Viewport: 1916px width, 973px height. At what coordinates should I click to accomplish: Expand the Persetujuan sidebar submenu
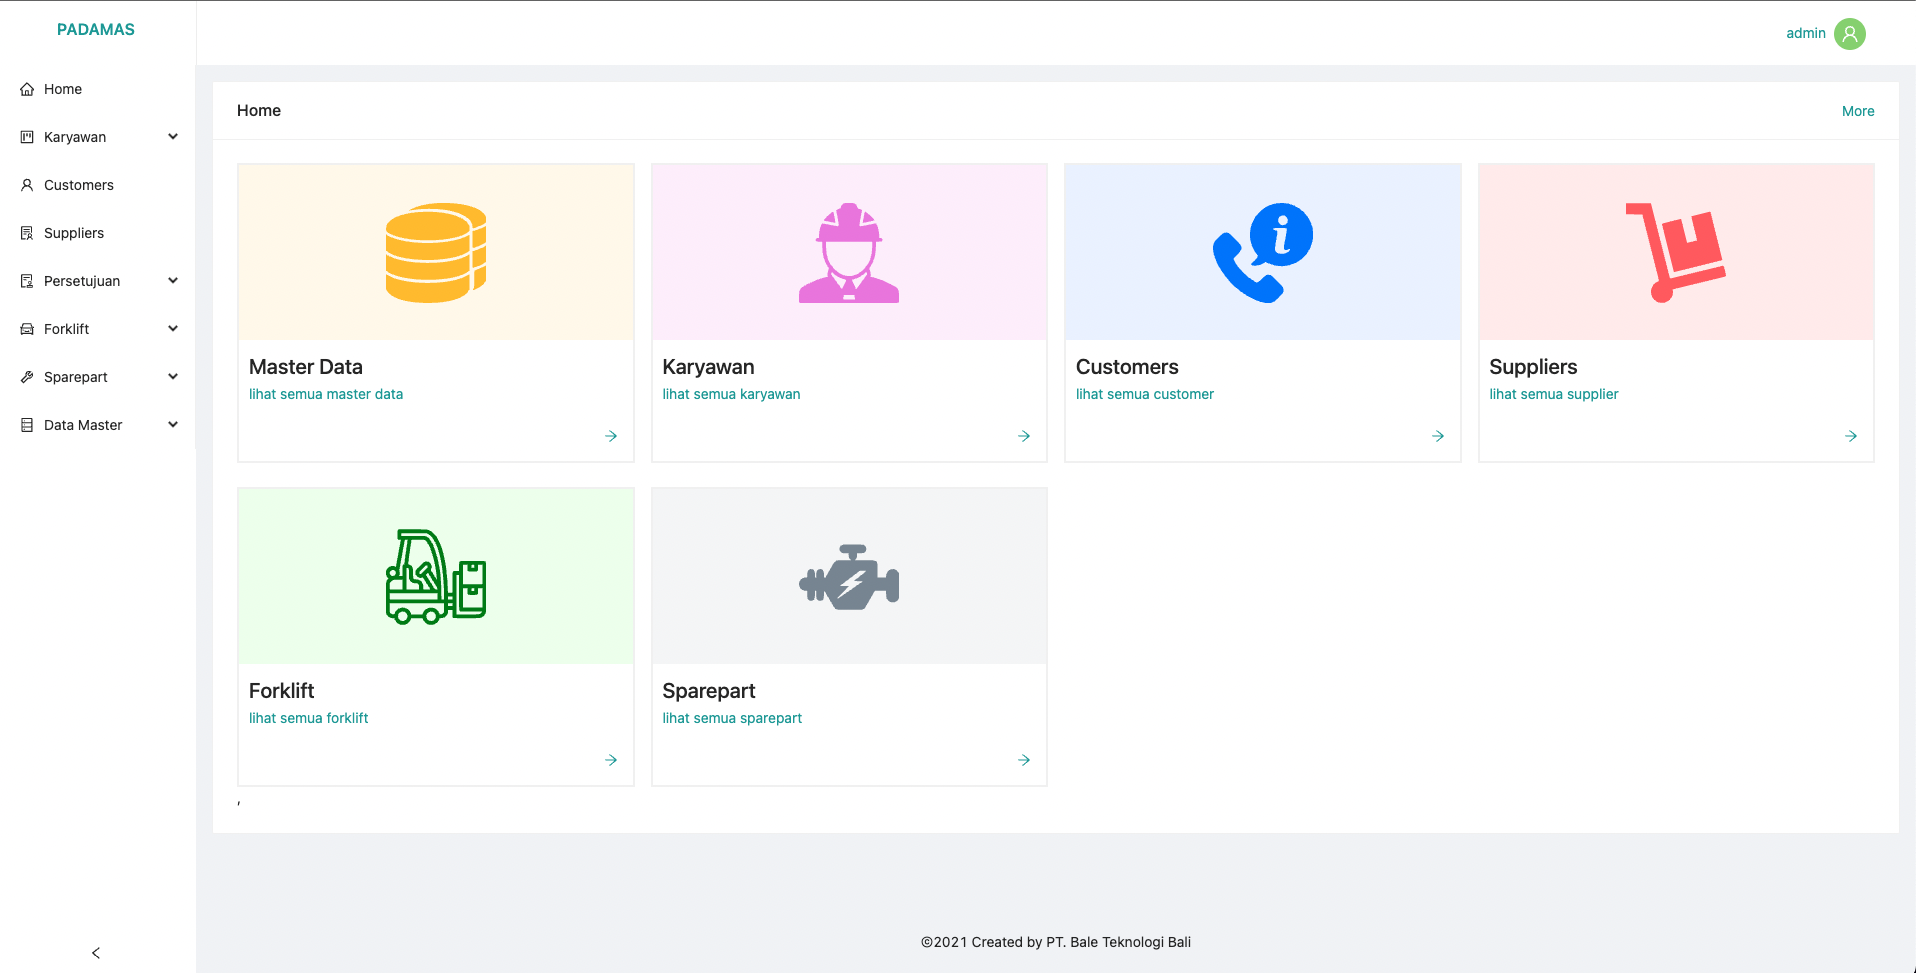[x=173, y=281]
